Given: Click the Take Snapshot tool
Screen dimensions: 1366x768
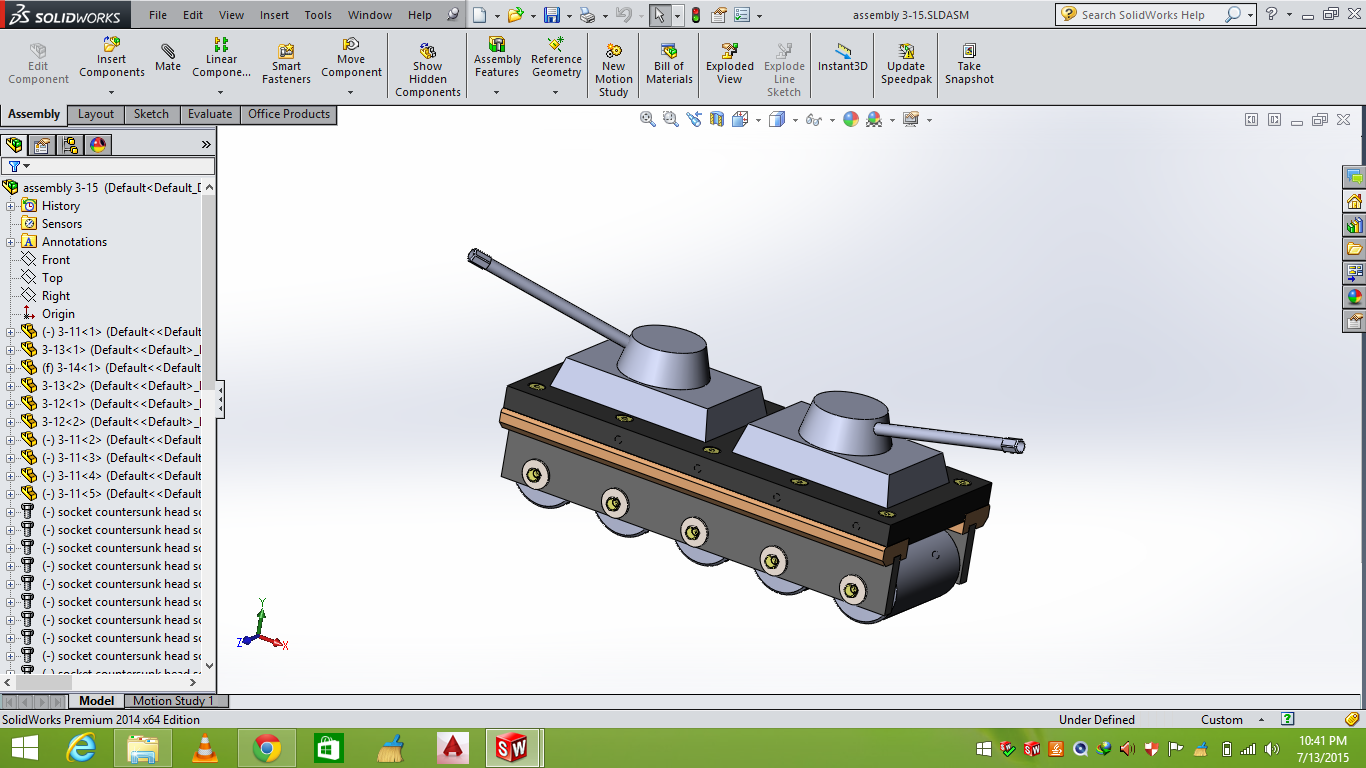Looking at the screenshot, I should 969,65.
